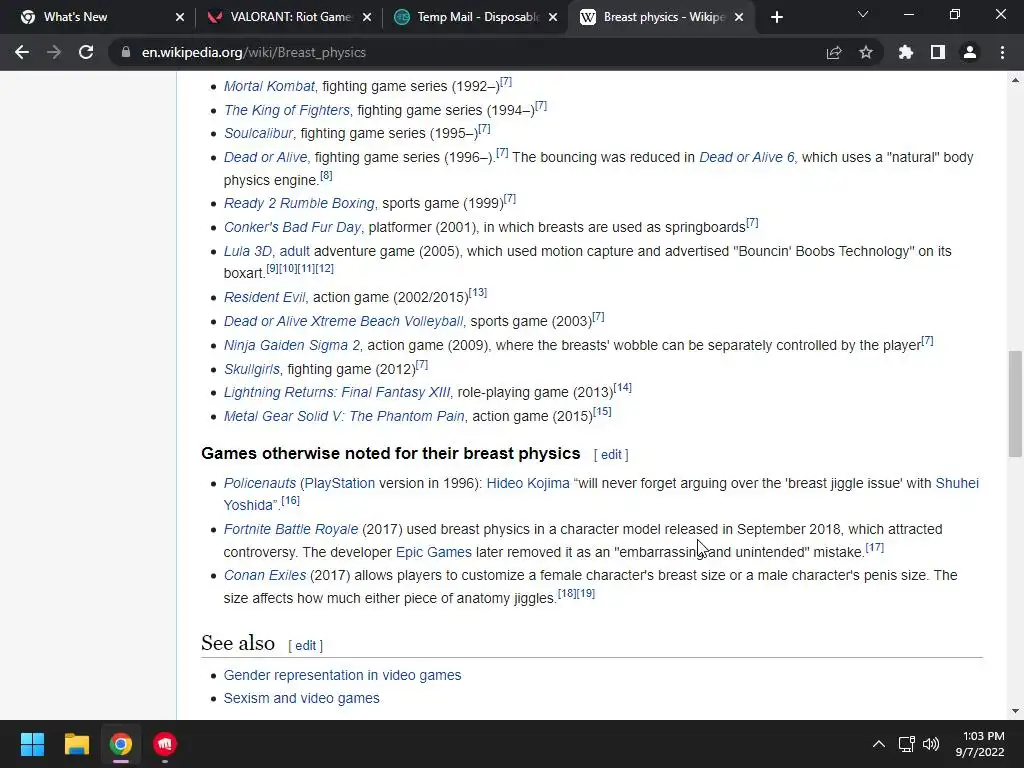Viewport: 1024px width, 768px height.
Task: Switch to the Temp Mail tab
Action: click(x=475, y=17)
